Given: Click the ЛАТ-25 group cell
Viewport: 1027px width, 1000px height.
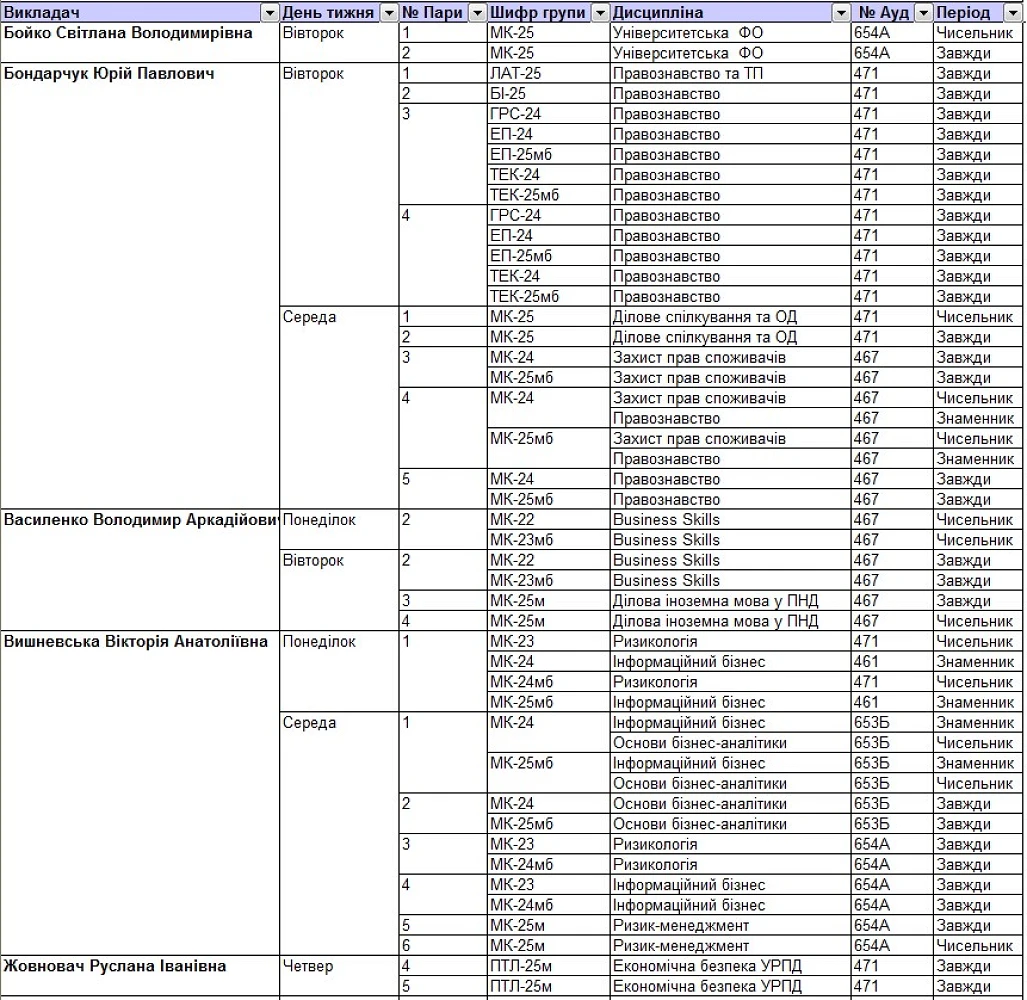Looking at the screenshot, I should tap(516, 74).
